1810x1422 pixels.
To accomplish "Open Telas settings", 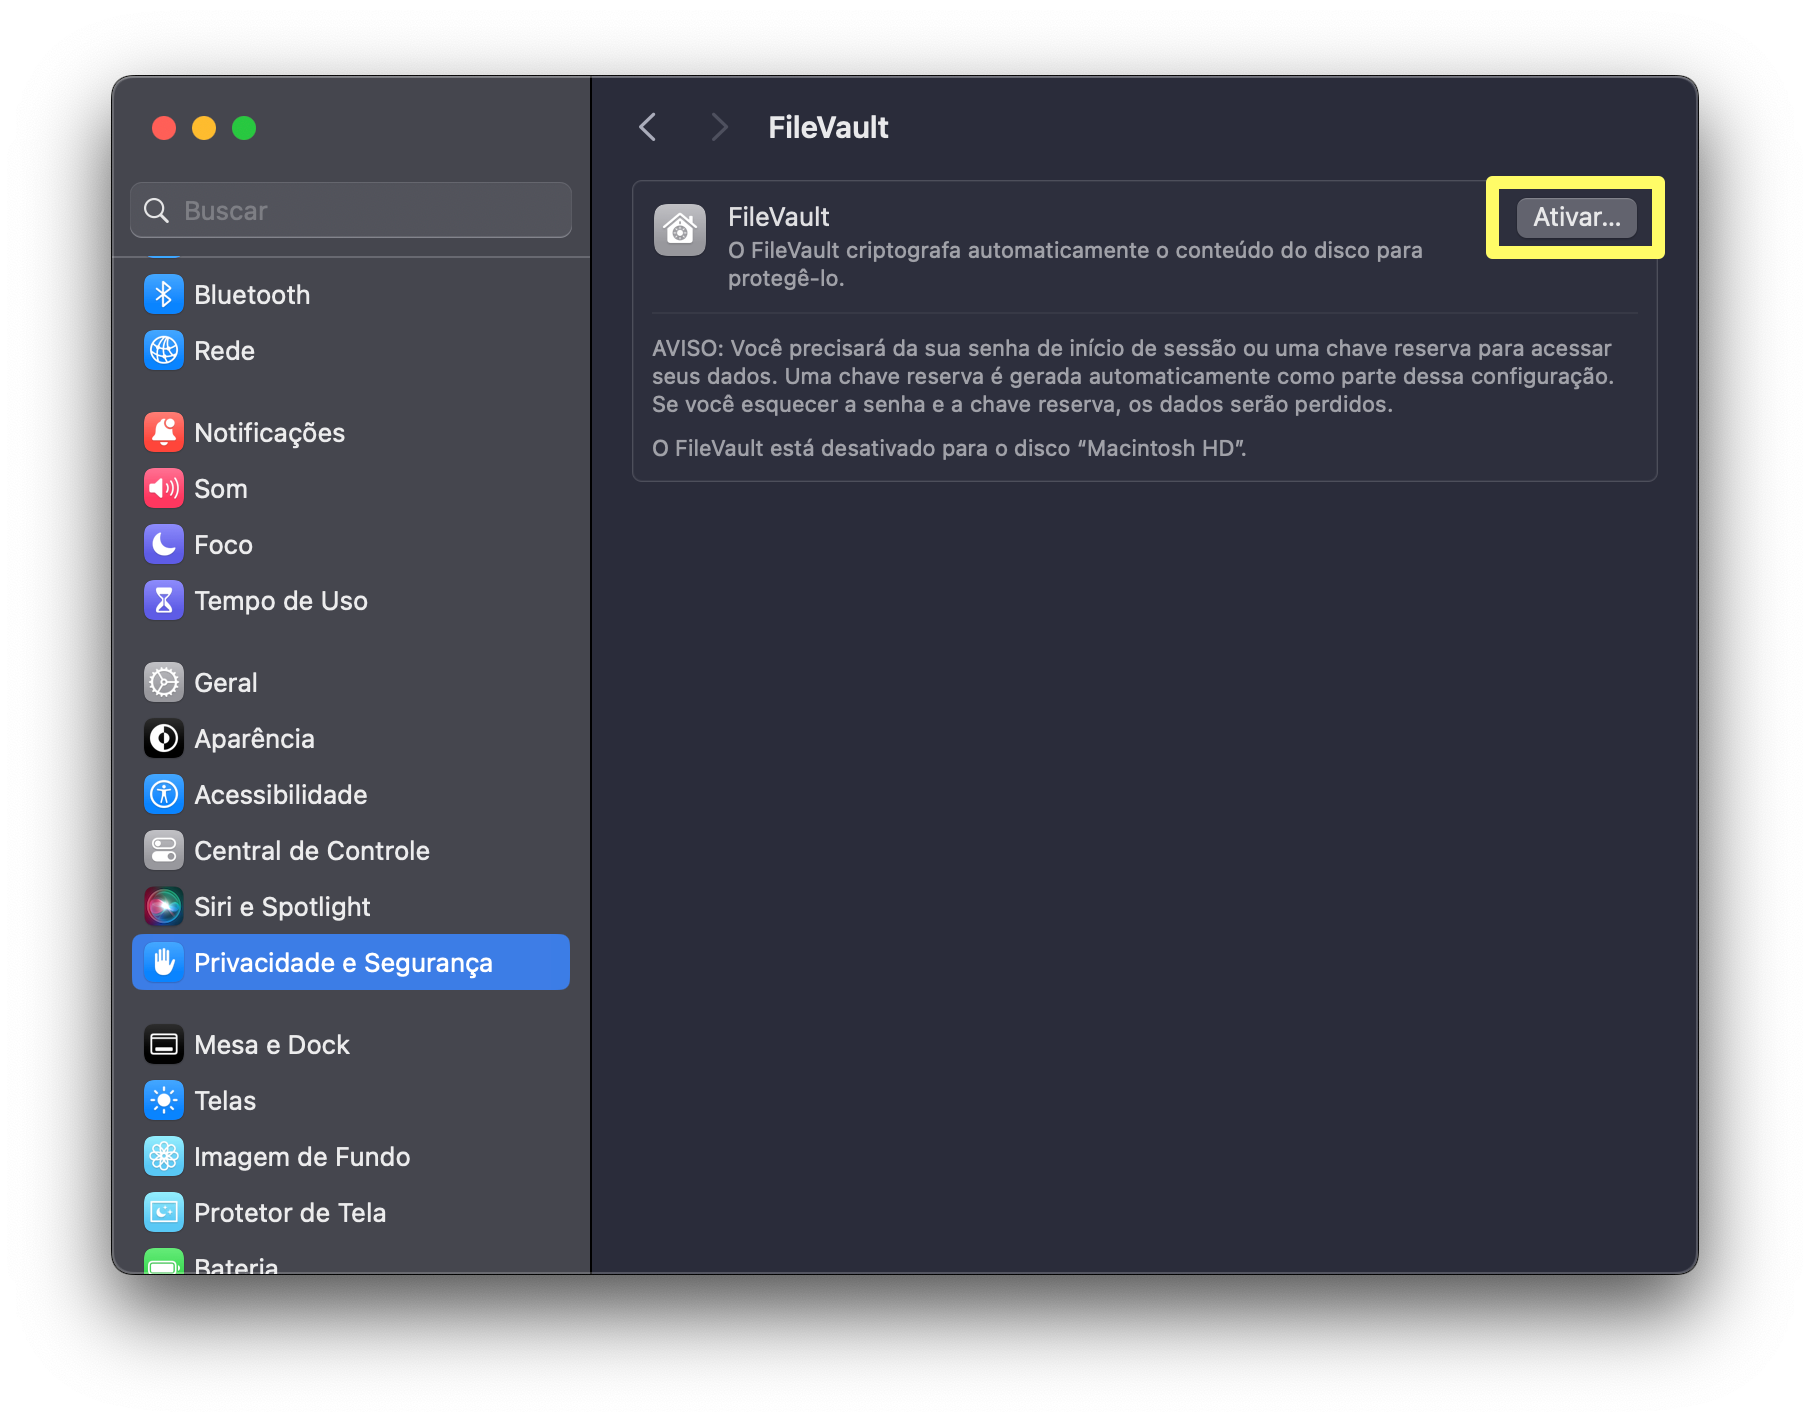I will tap(224, 1100).
